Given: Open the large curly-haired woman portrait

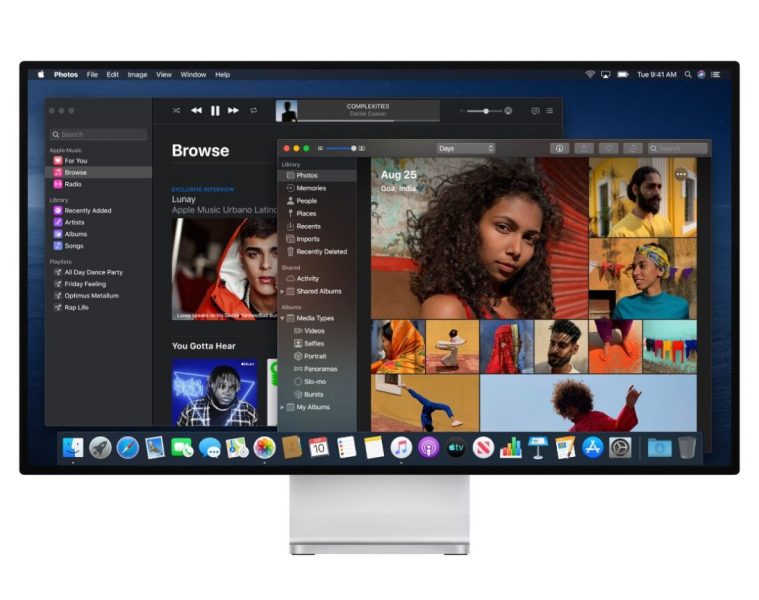Looking at the screenshot, I should (480, 238).
